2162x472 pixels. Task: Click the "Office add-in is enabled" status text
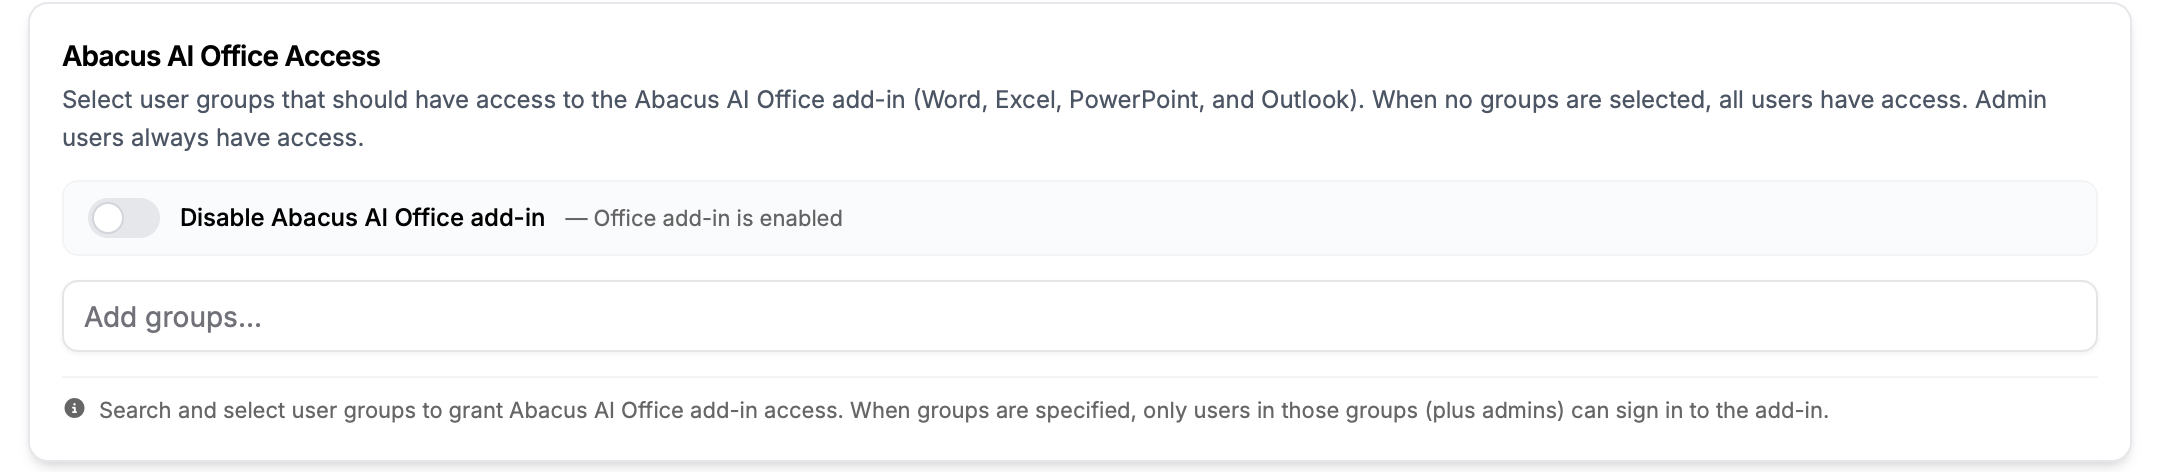coord(718,218)
